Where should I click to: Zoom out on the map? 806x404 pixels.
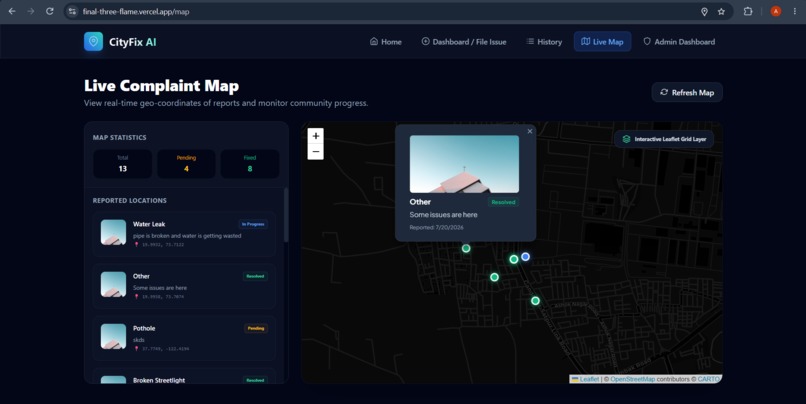316,152
